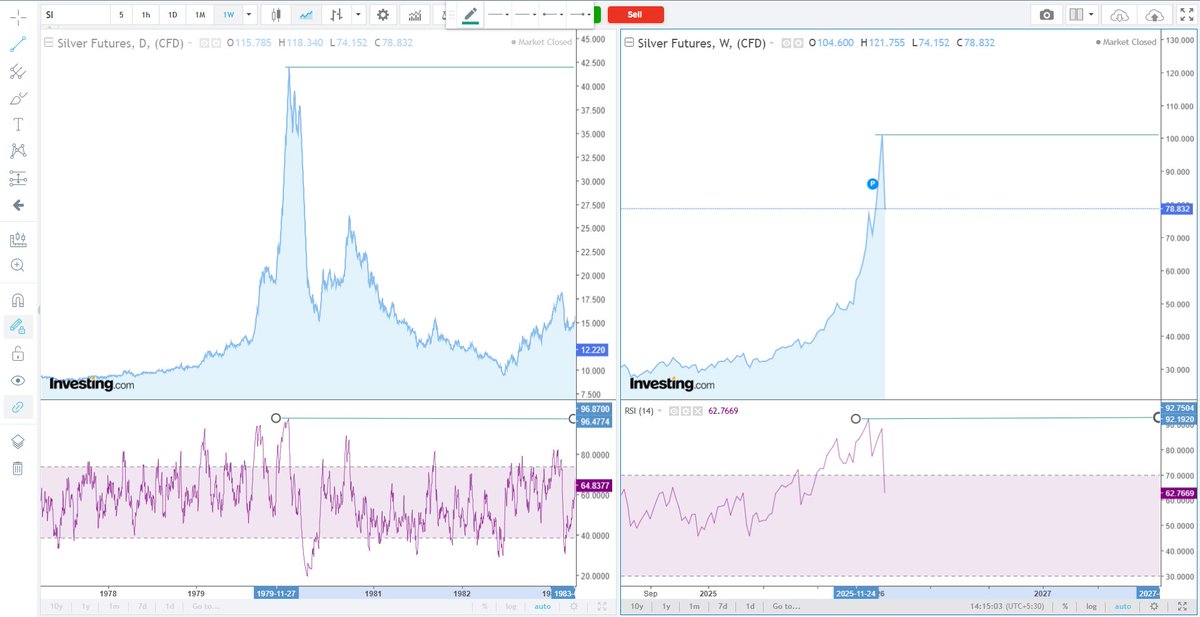
Task: Maximize the left chart pane
Action: 602,606
